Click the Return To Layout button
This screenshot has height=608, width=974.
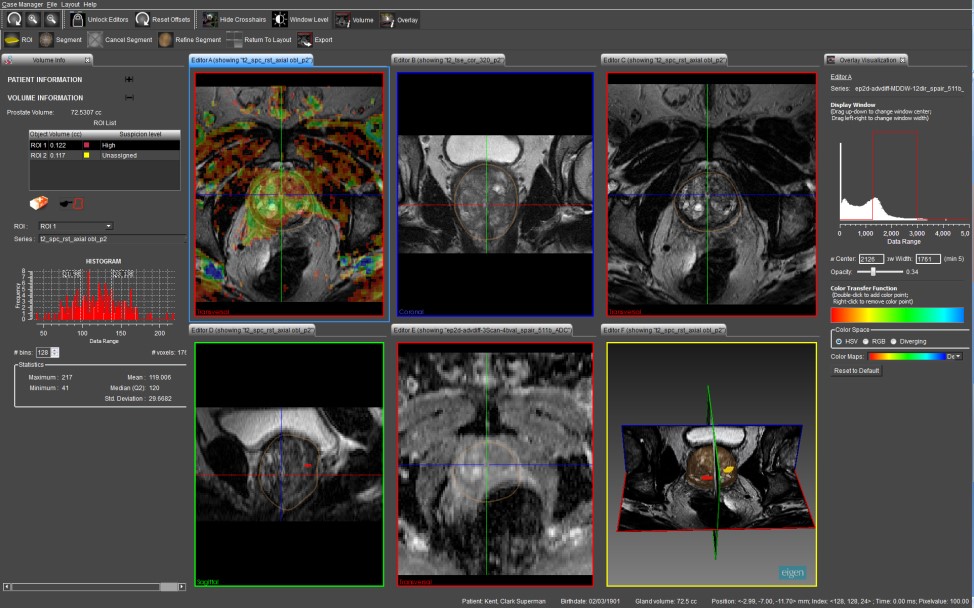[x=235, y=40]
